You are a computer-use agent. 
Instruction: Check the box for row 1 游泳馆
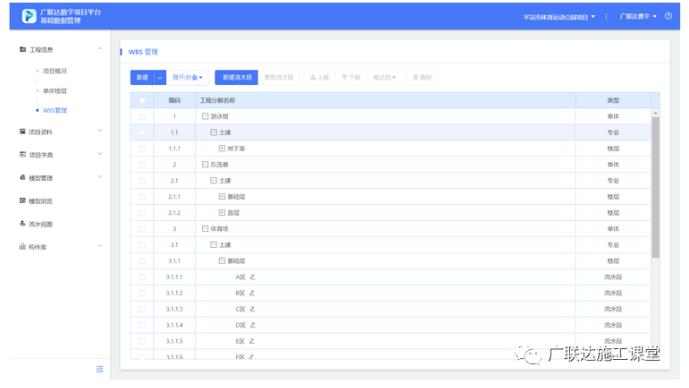[142, 116]
